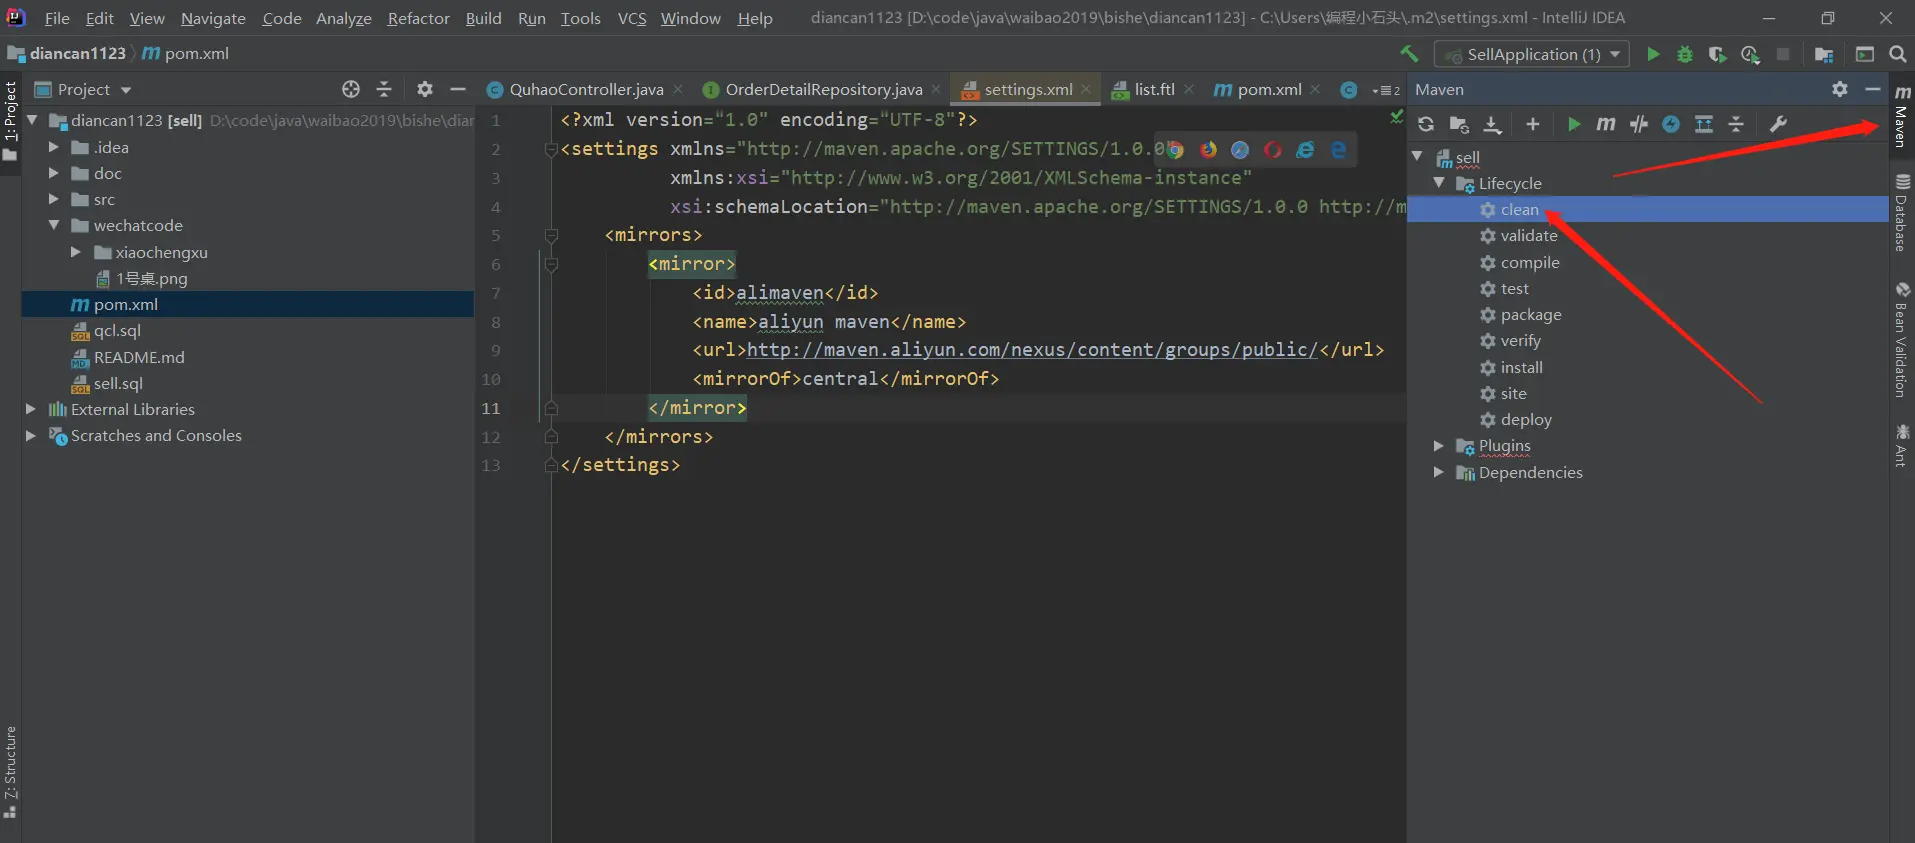
Task: Add a Maven project with the plus icon
Action: pos(1532,124)
